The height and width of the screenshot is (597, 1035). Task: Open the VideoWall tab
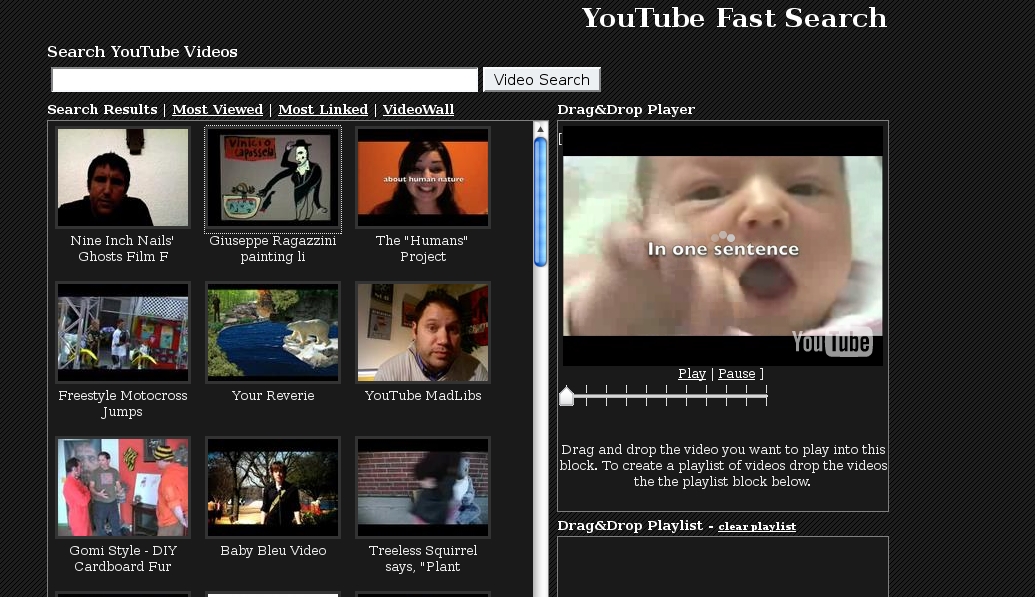click(418, 110)
